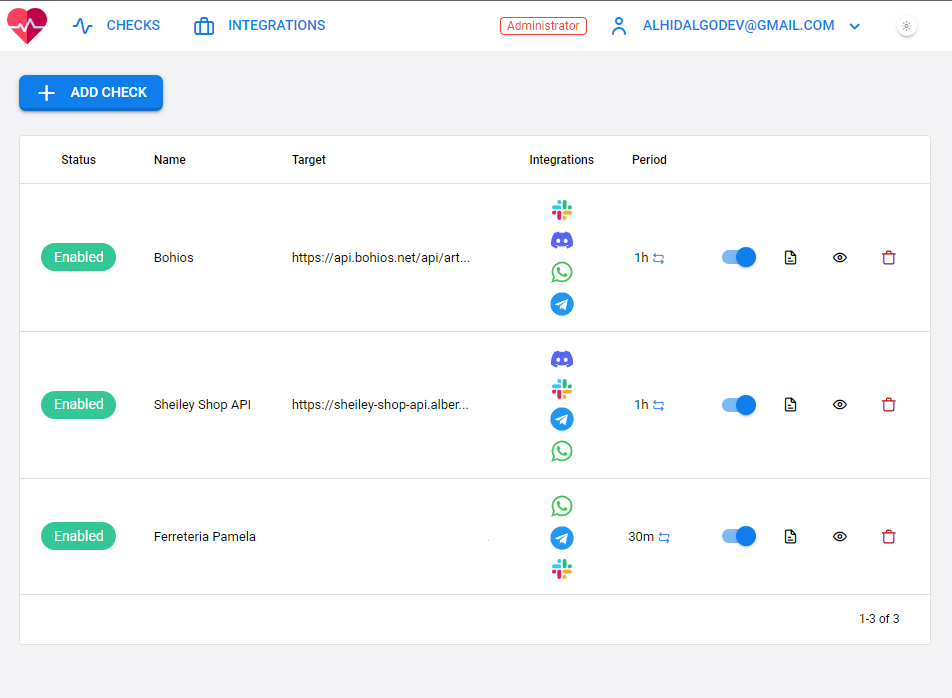The height and width of the screenshot is (698, 952).
Task: Click the WhatsApp icon in Sheiley Shop API row
Action: tap(562, 451)
